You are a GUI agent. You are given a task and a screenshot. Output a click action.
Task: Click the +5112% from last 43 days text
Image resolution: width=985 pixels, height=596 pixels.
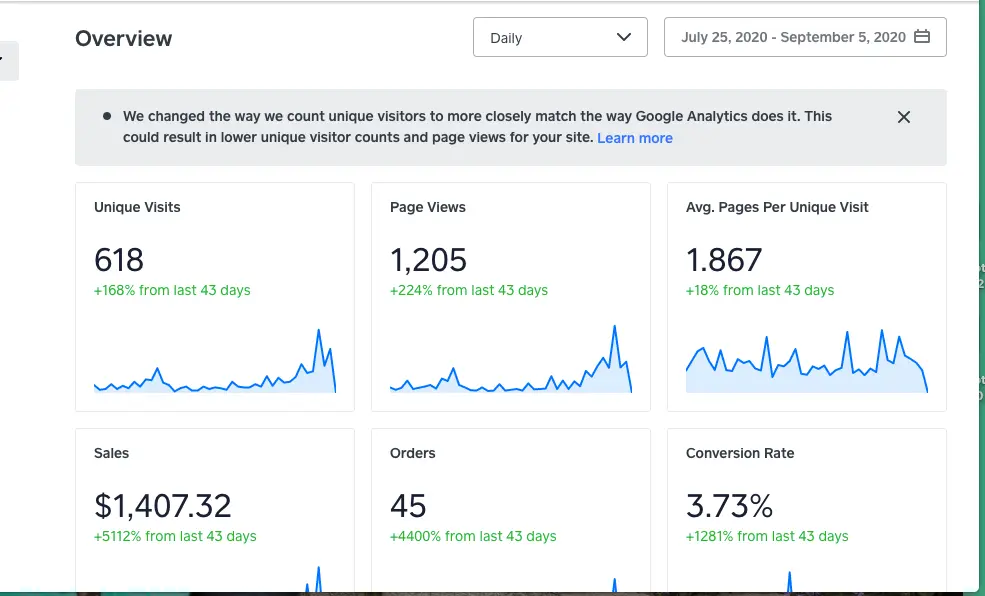[175, 536]
